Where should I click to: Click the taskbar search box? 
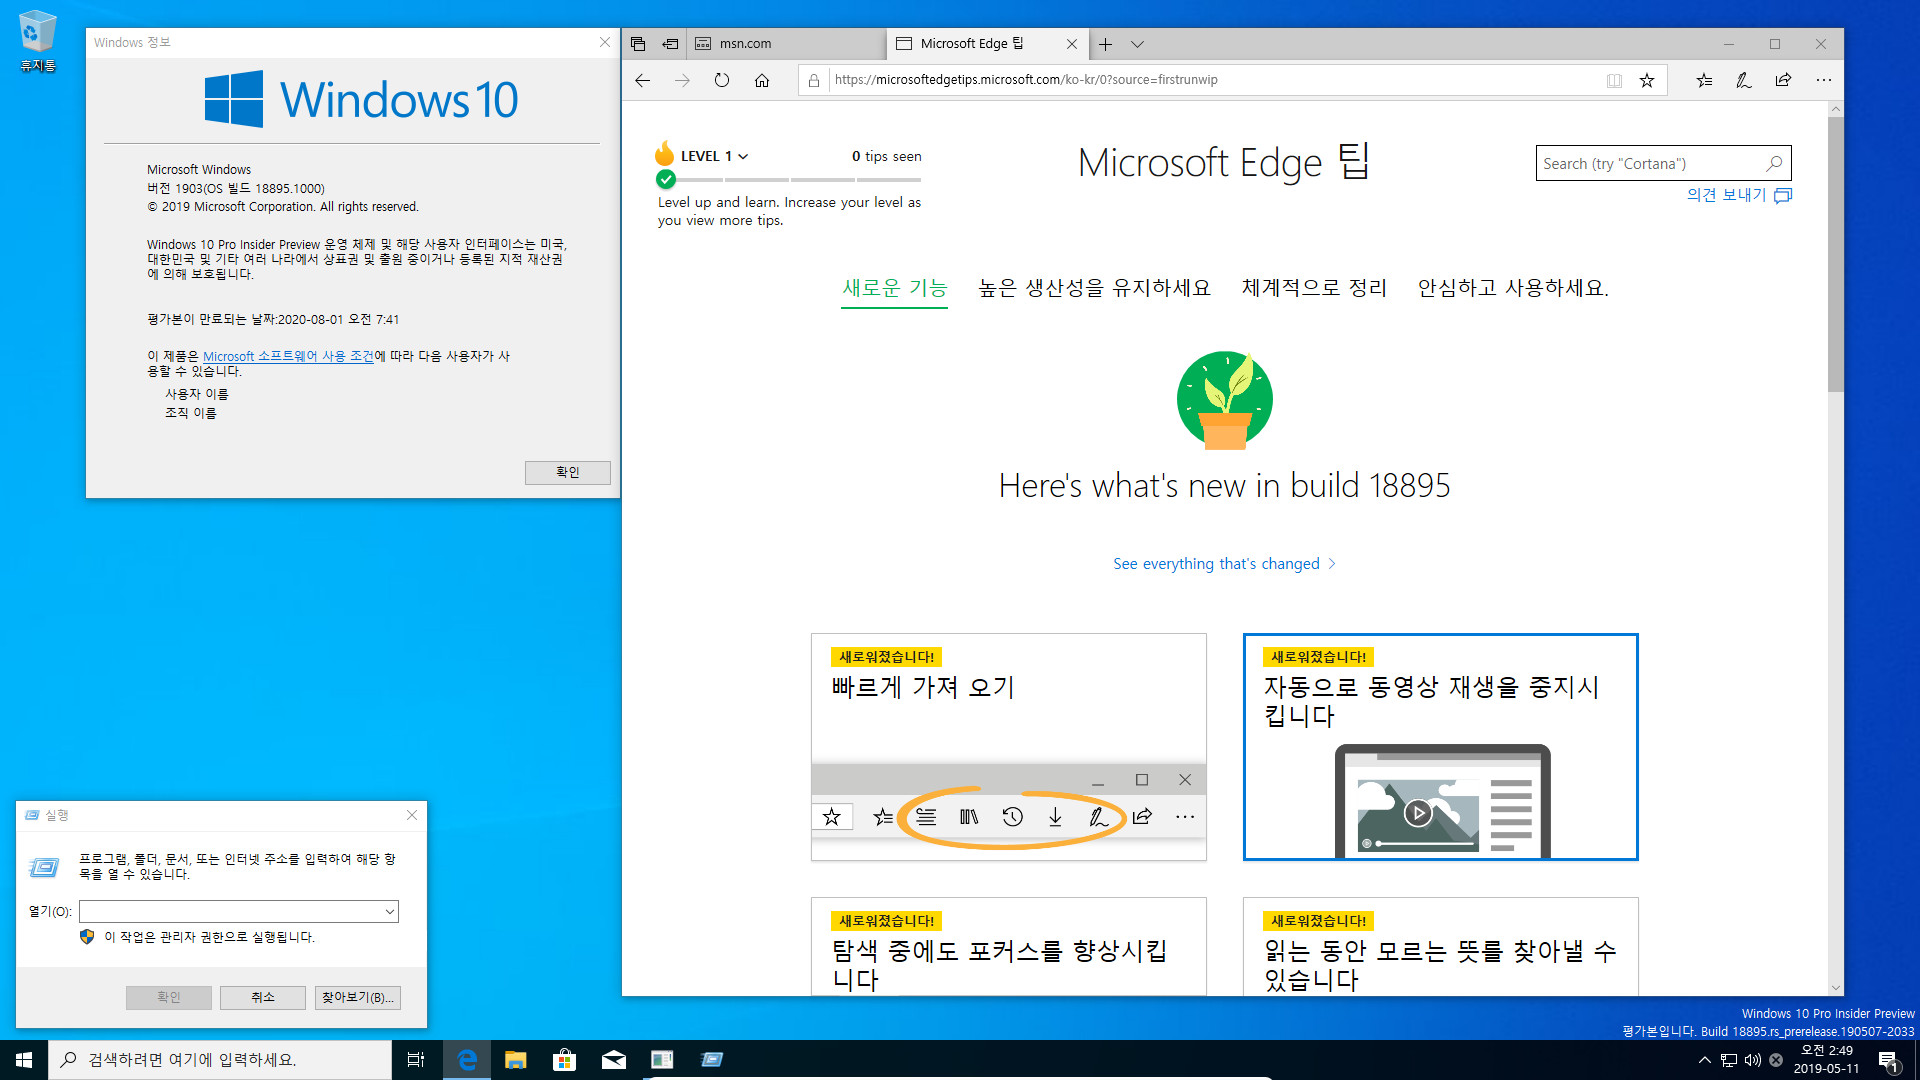(x=220, y=1060)
